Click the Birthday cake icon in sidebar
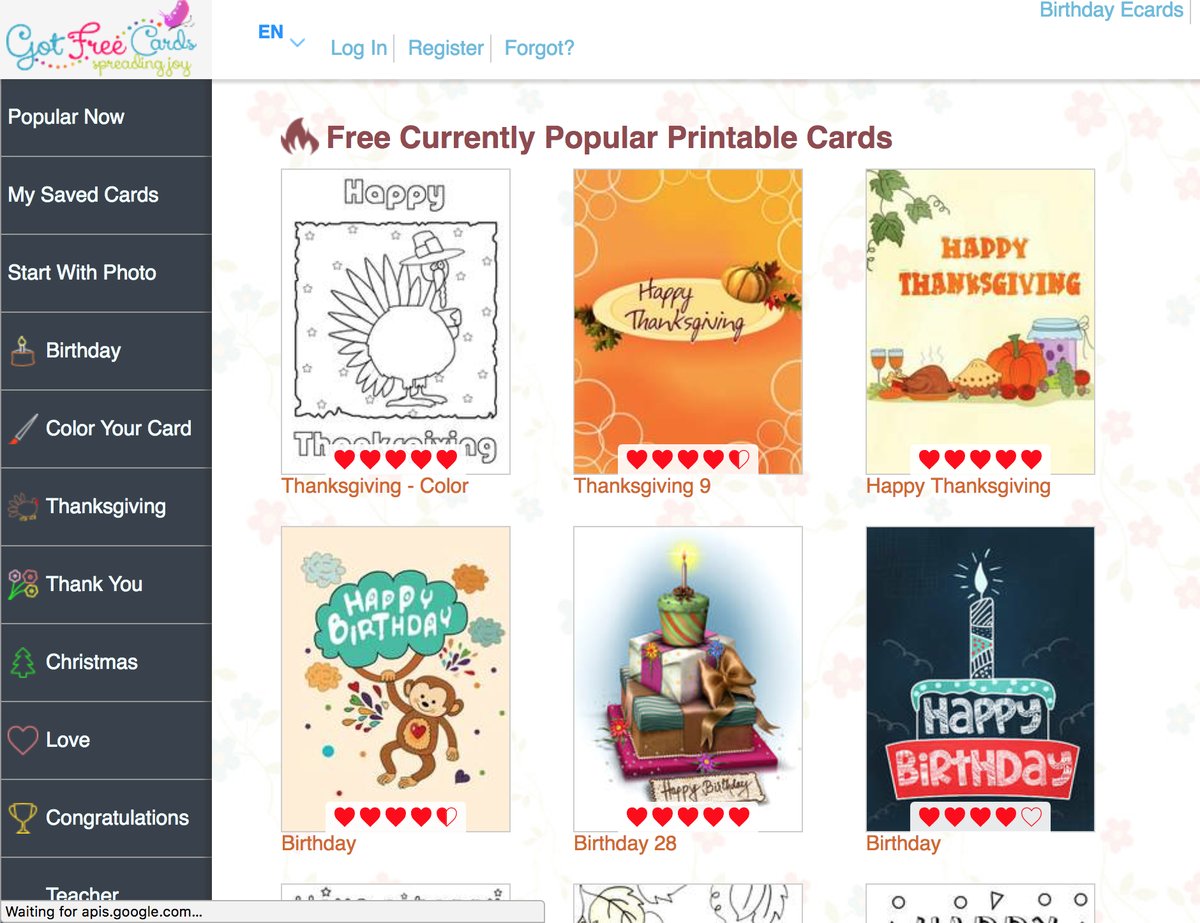1200x923 pixels. point(23,351)
